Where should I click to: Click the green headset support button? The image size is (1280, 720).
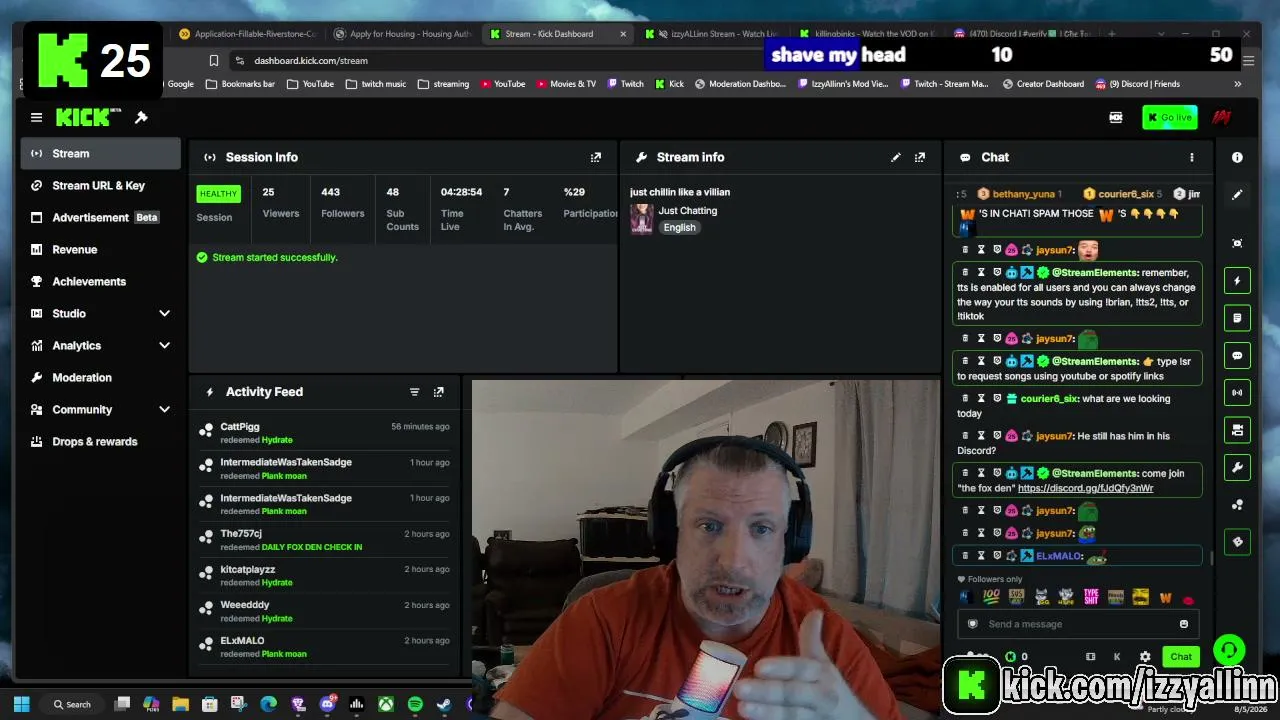pos(1229,651)
